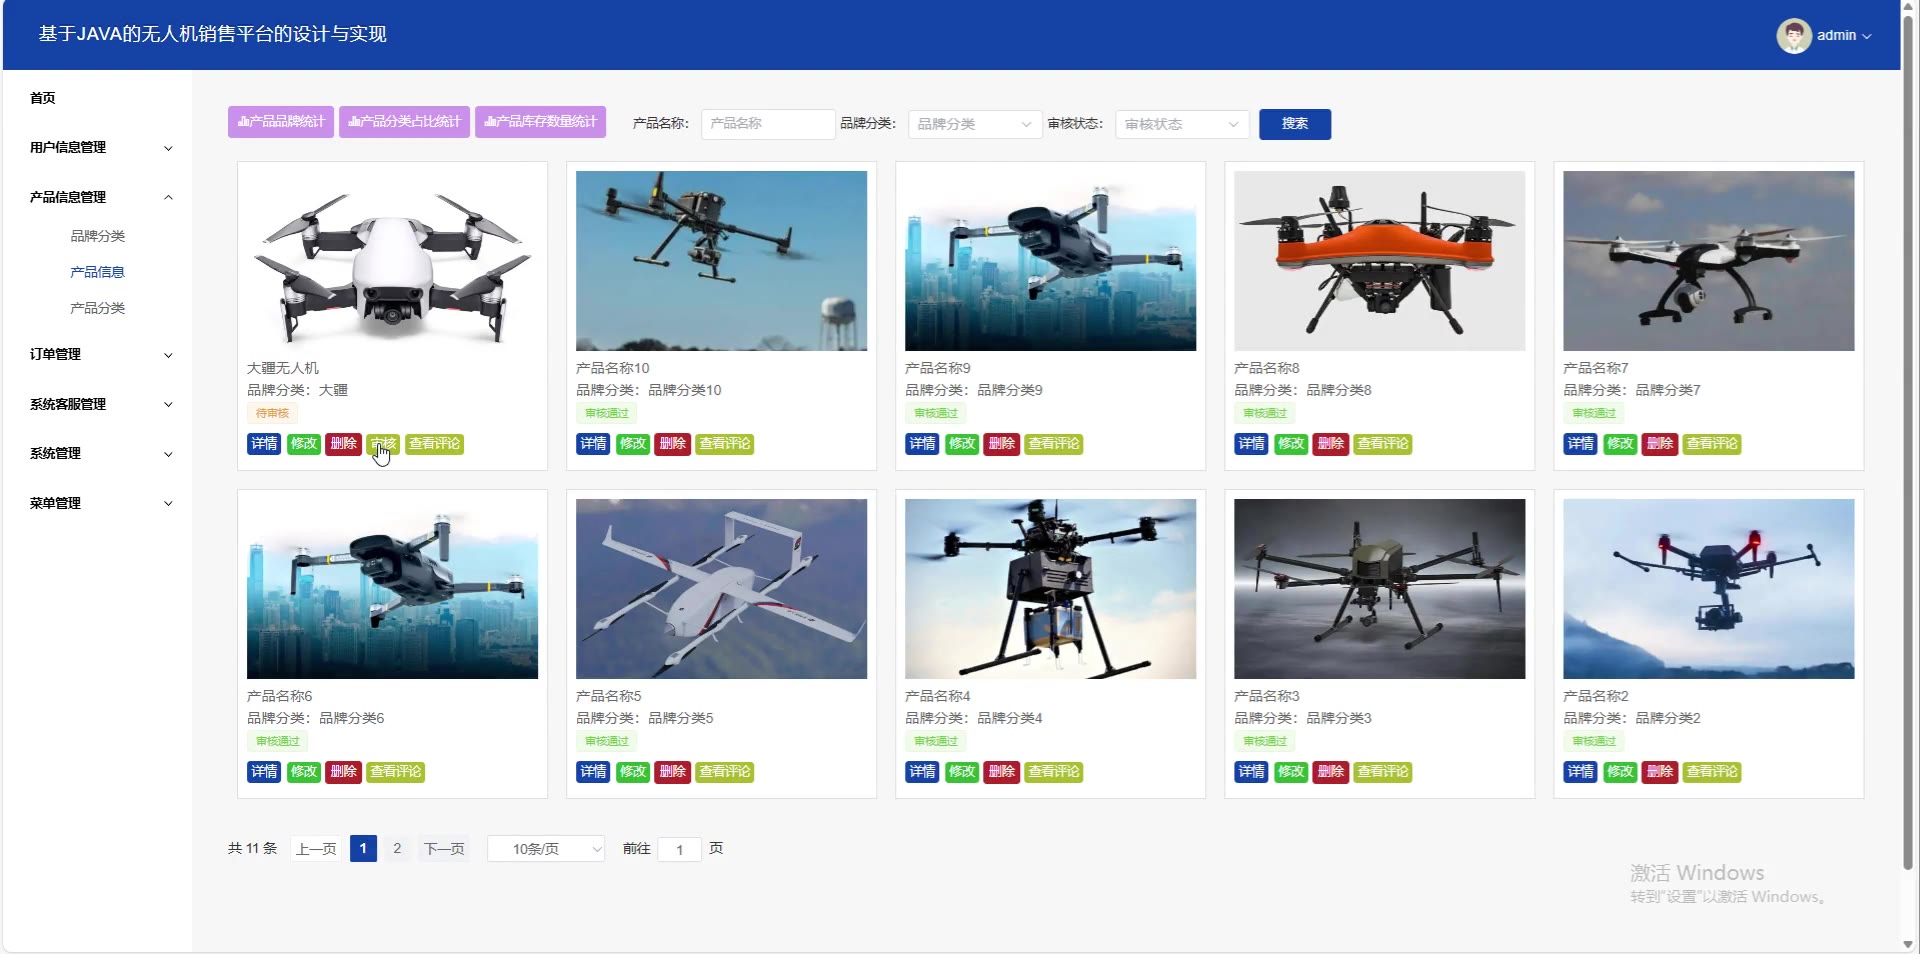Delete 产品名称7 product
The image size is (1920, 954).
1660,444
